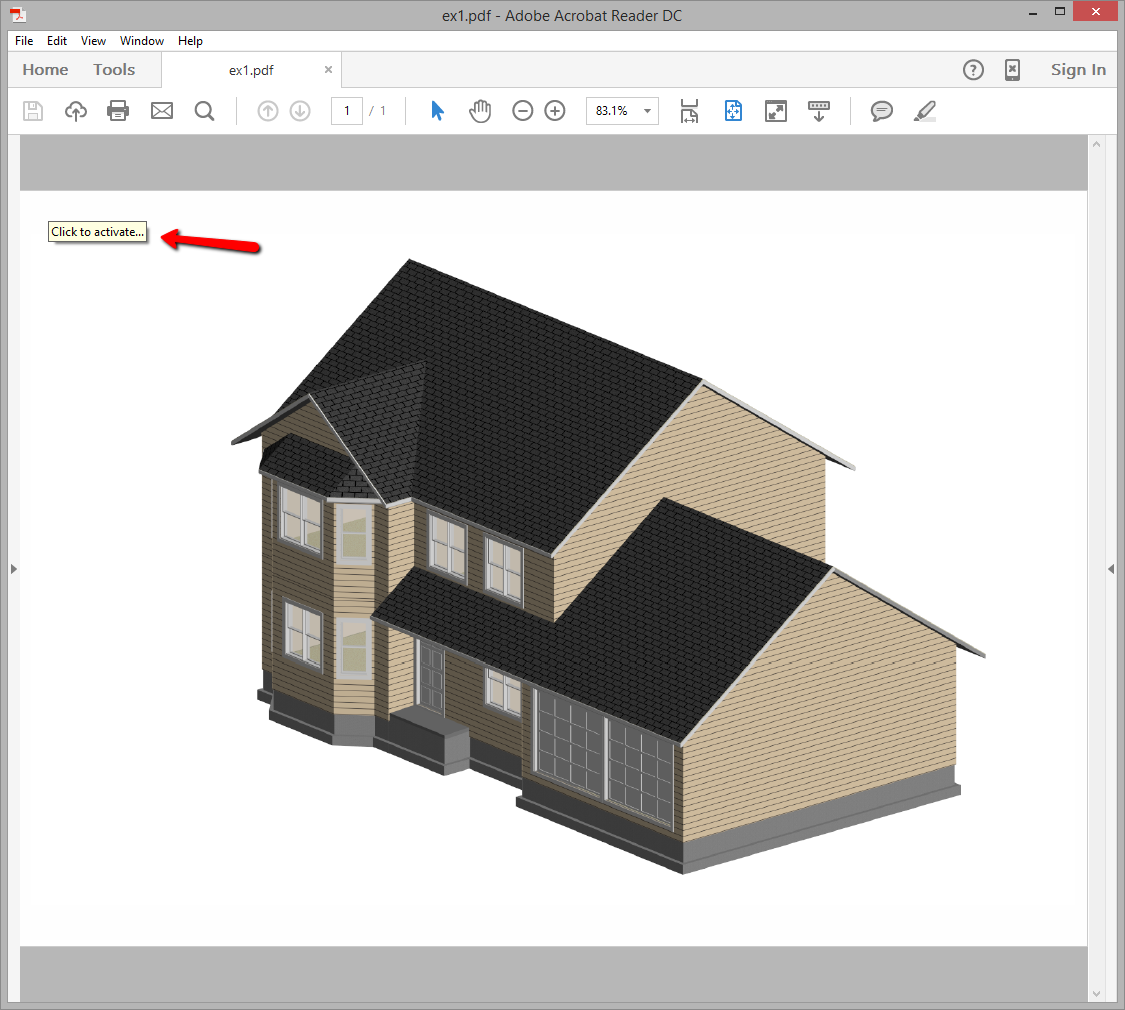Email the PDF using the envelope icon
This screenshot has height=1010, width=1125.
(x=162, y=110)
